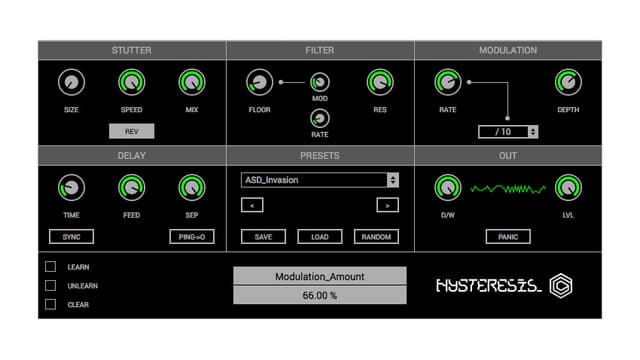The height and width of the screenshot is (360, 640).
Task: Click the RANDOM preset button
Action: [x=376, y=237]
